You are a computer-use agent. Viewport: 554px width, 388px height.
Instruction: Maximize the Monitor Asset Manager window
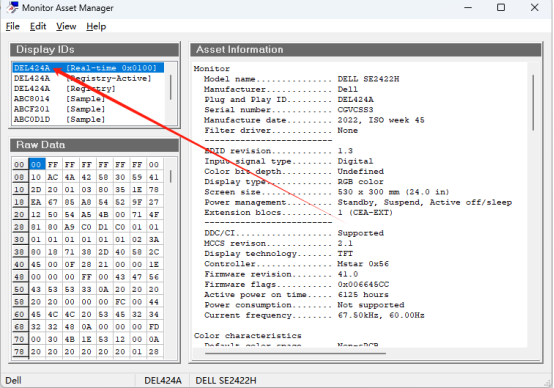click(501, 7)
